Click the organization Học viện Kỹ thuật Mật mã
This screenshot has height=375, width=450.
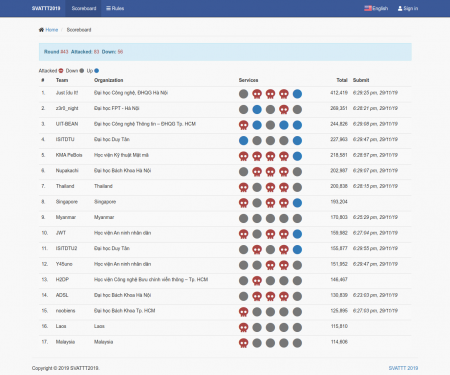point(121,155)
